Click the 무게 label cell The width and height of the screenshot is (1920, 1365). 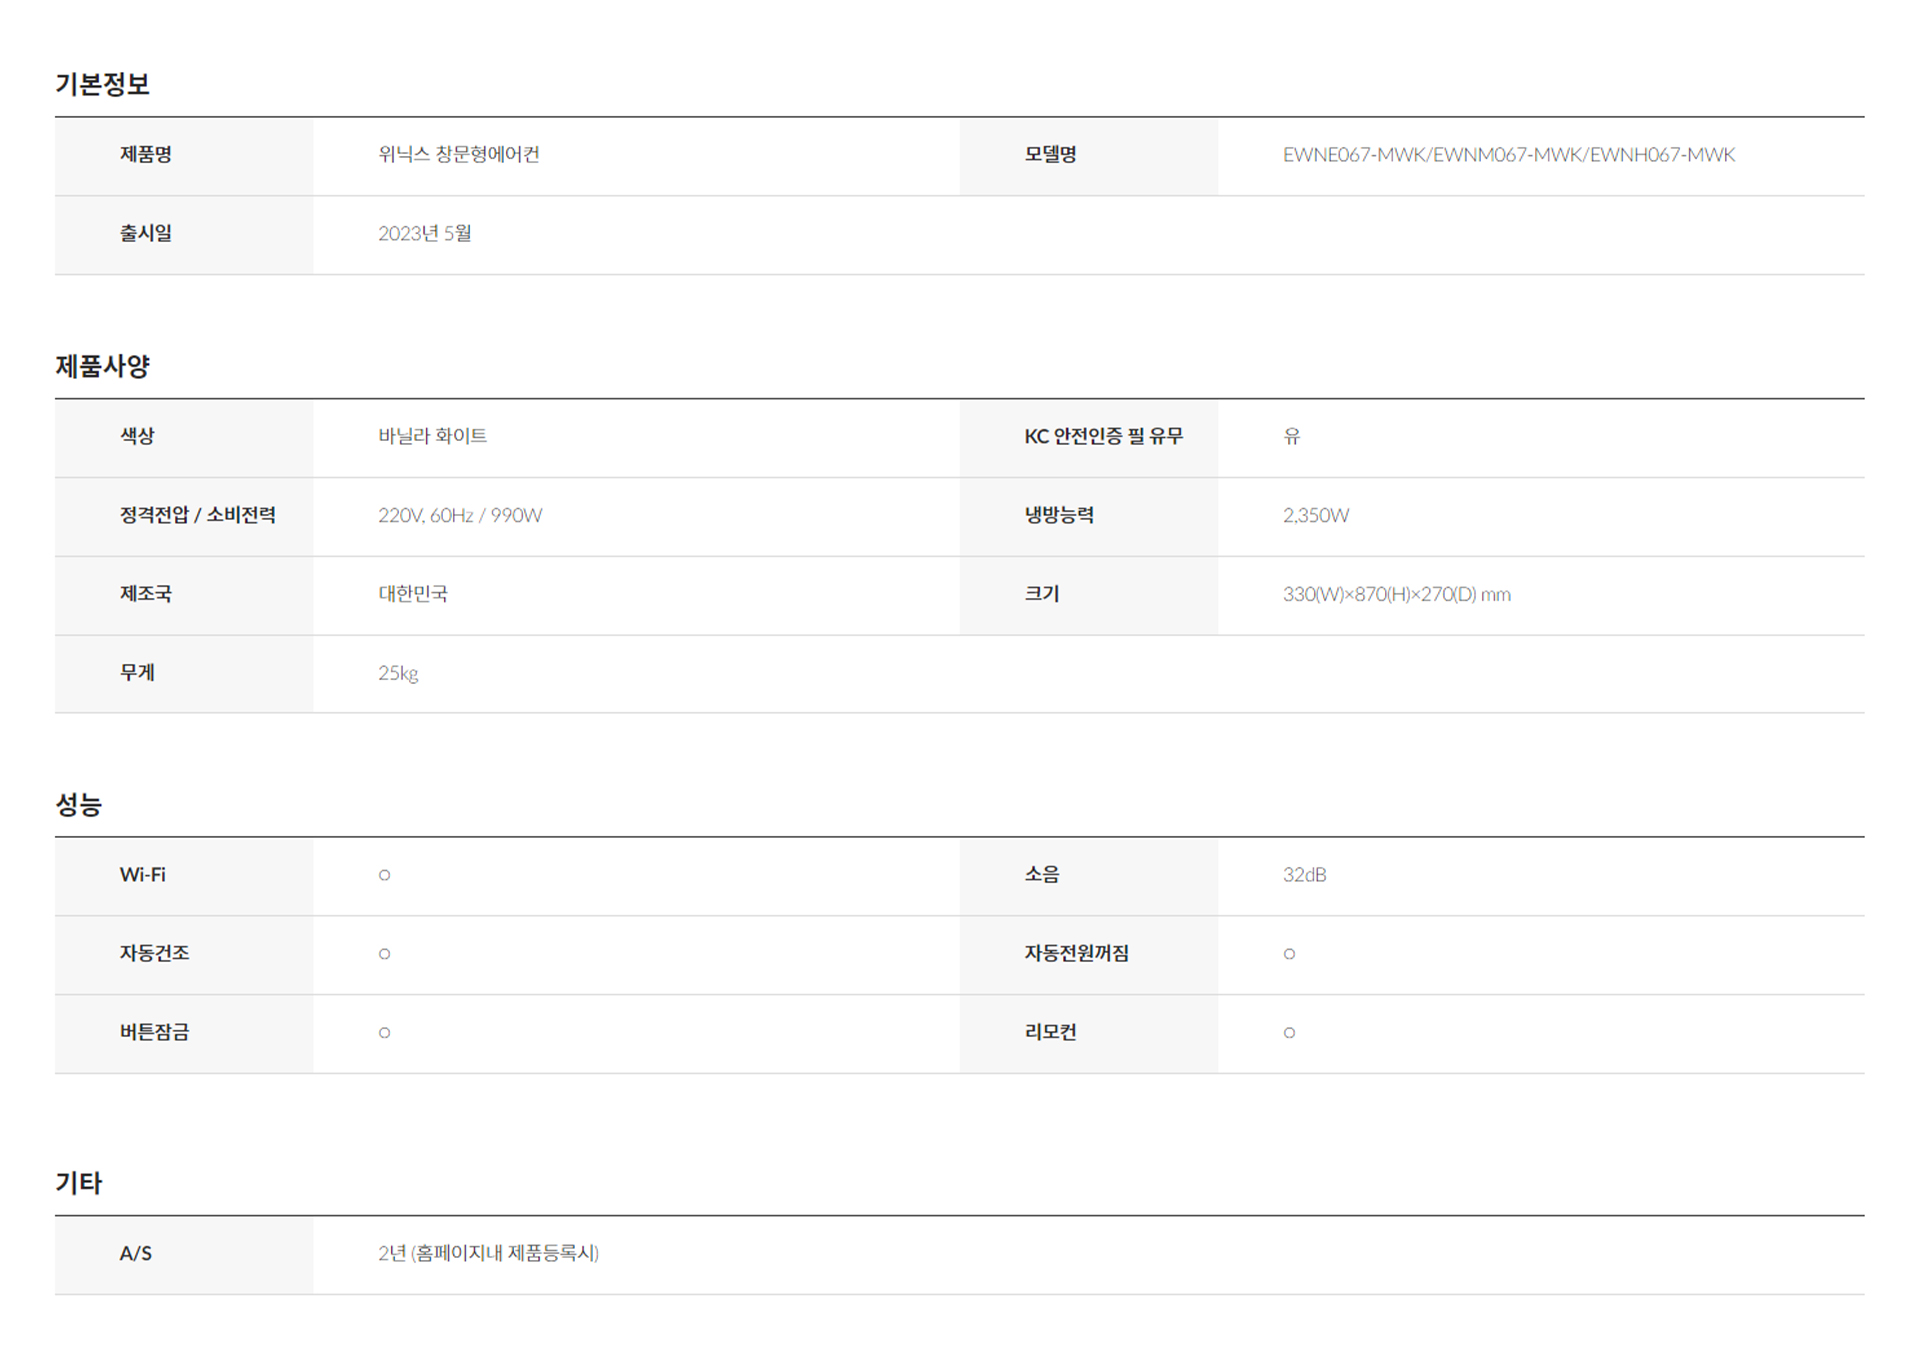click(x=184, y=674)
